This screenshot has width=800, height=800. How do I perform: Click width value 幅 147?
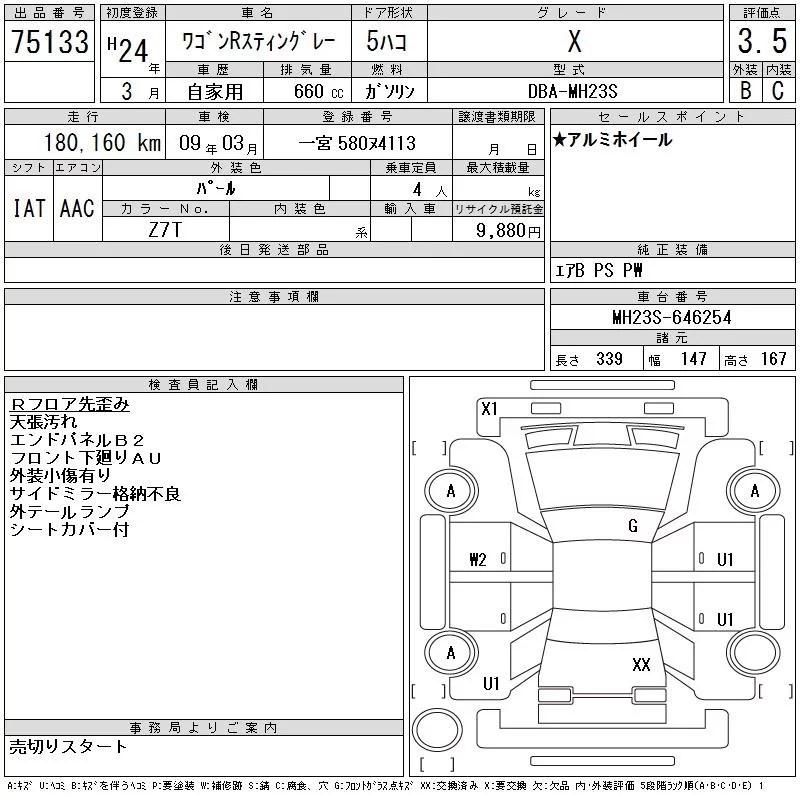(678, 359)
